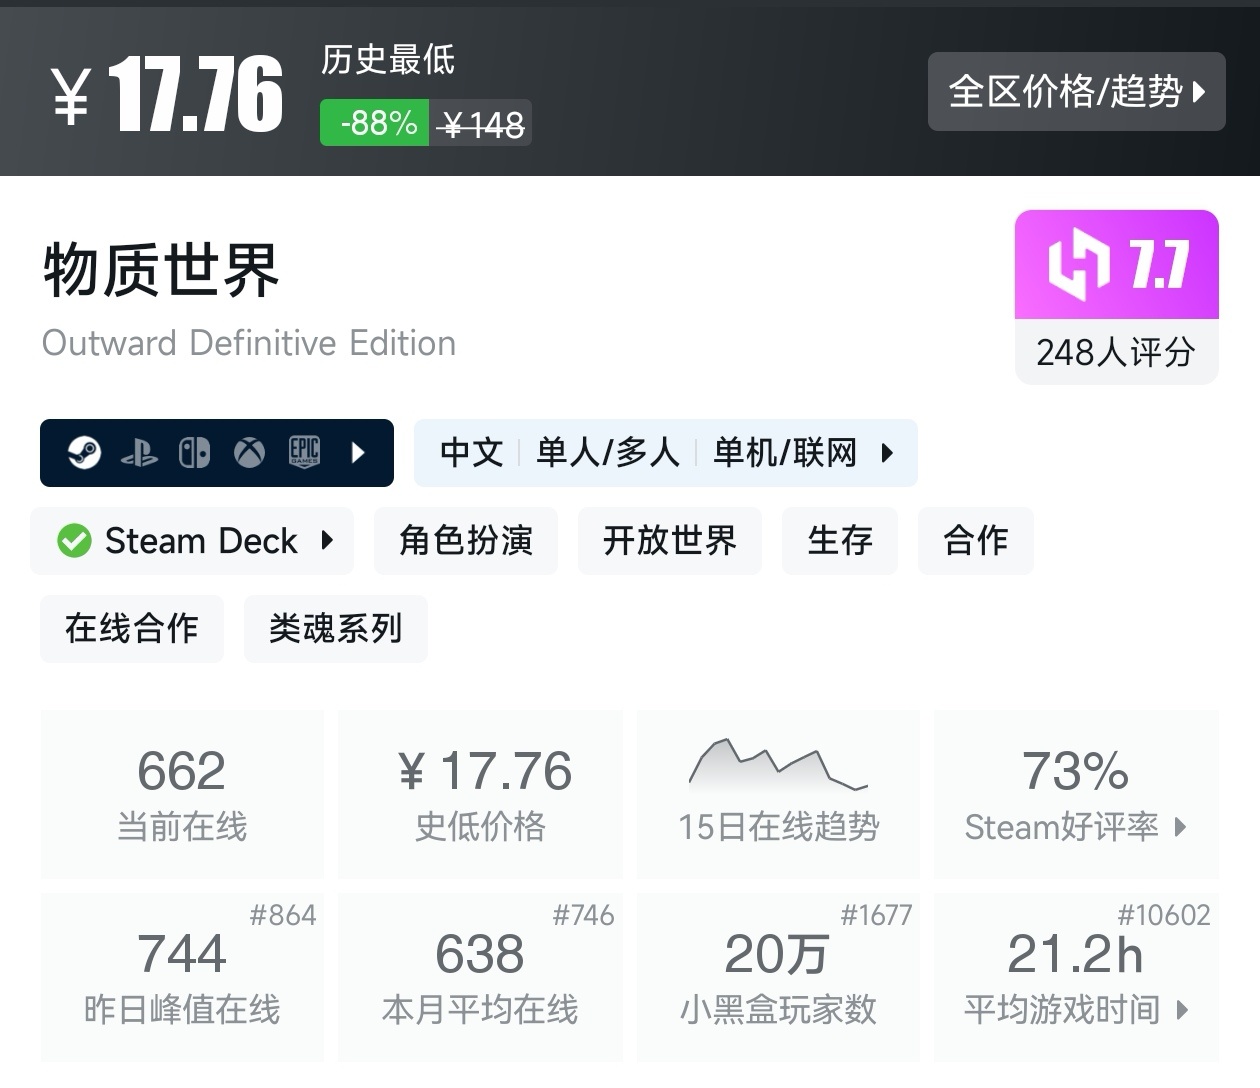Click the Steam platform icon
1260x1088 pixels.
coord(84,453)
